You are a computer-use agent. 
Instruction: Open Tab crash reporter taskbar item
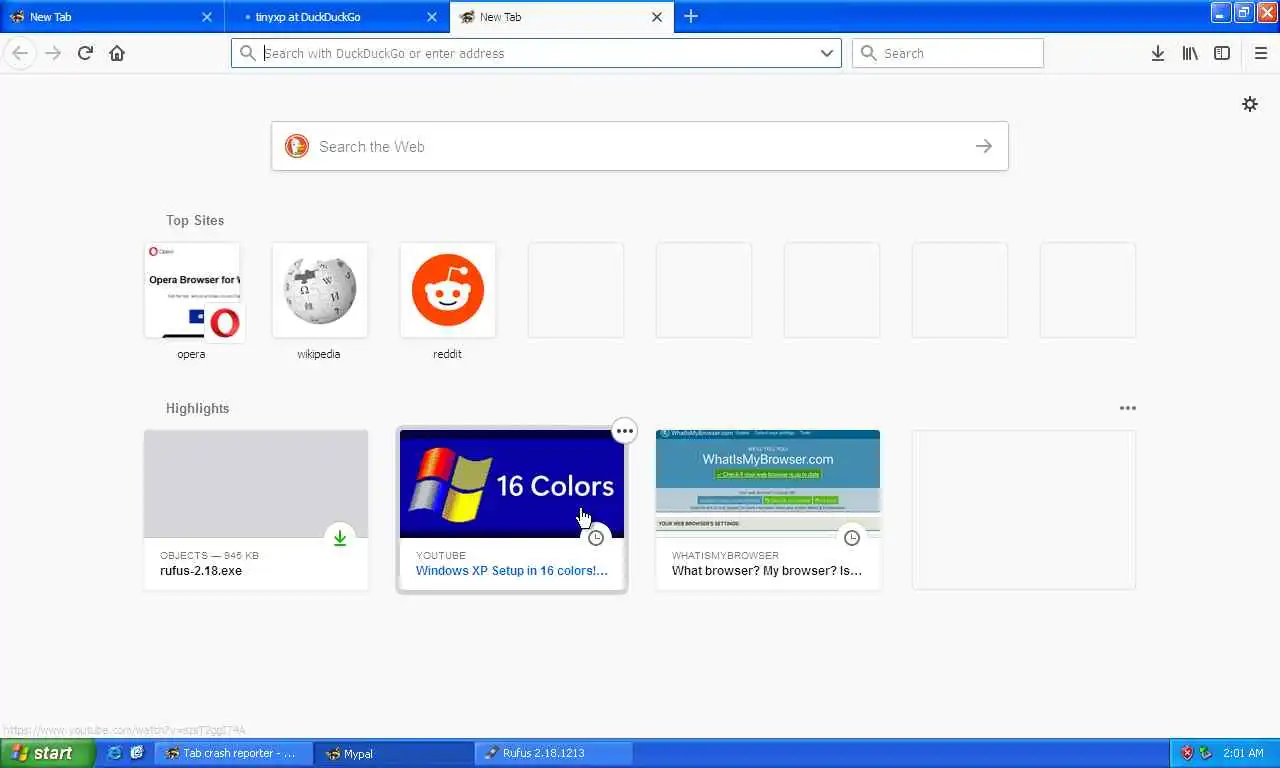click(x=234, y=753)
